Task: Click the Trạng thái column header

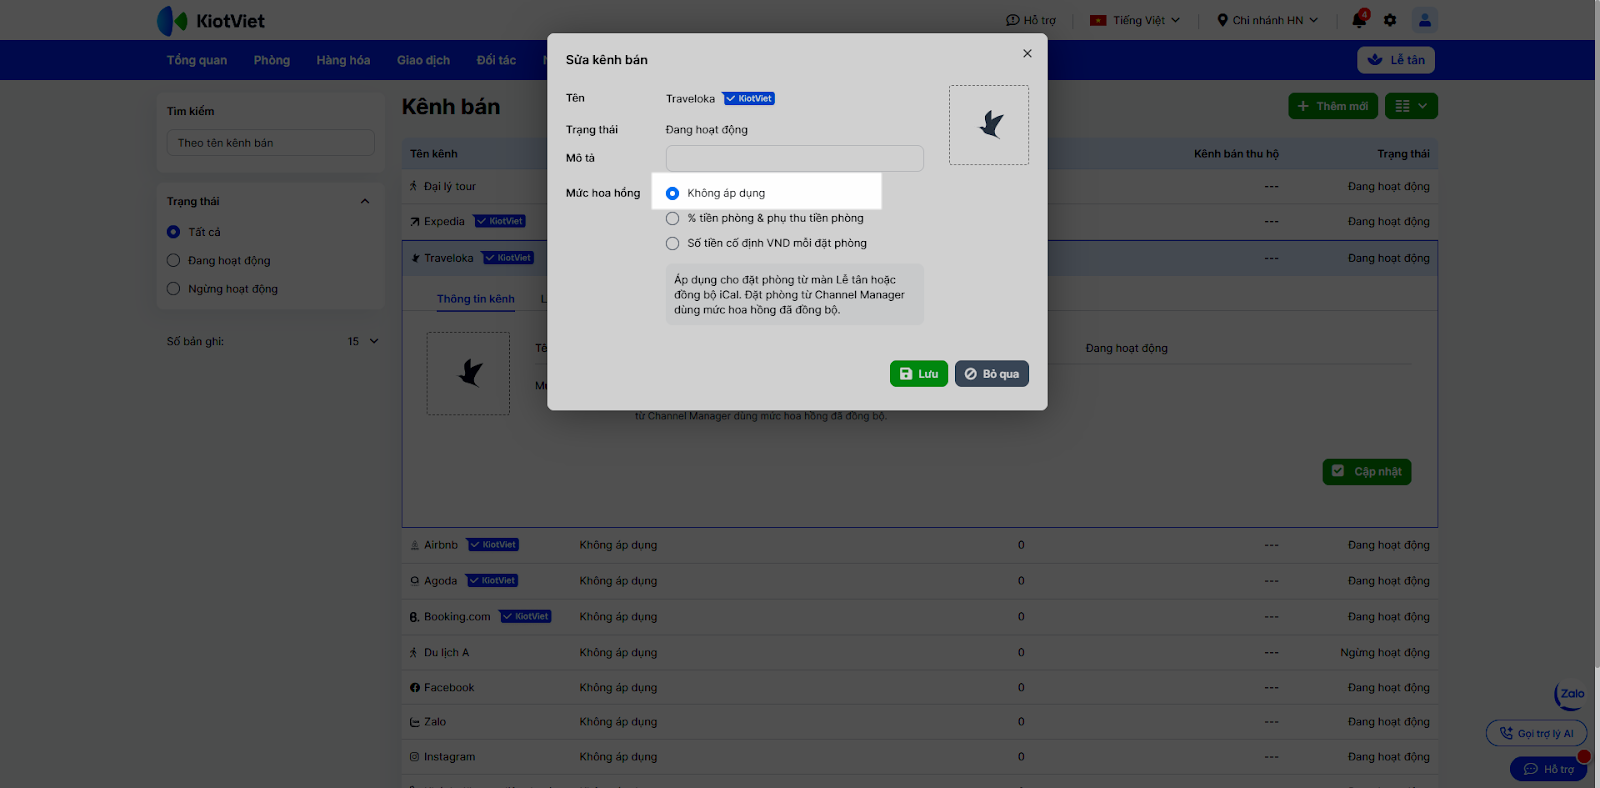Action: coord(1403,154)
